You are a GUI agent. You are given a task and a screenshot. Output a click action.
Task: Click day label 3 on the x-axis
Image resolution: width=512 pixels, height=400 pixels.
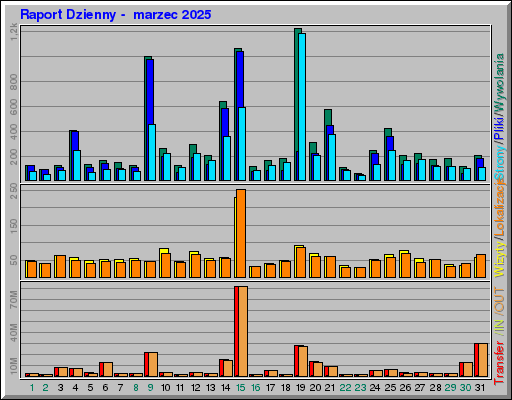[x=60, y=388]
